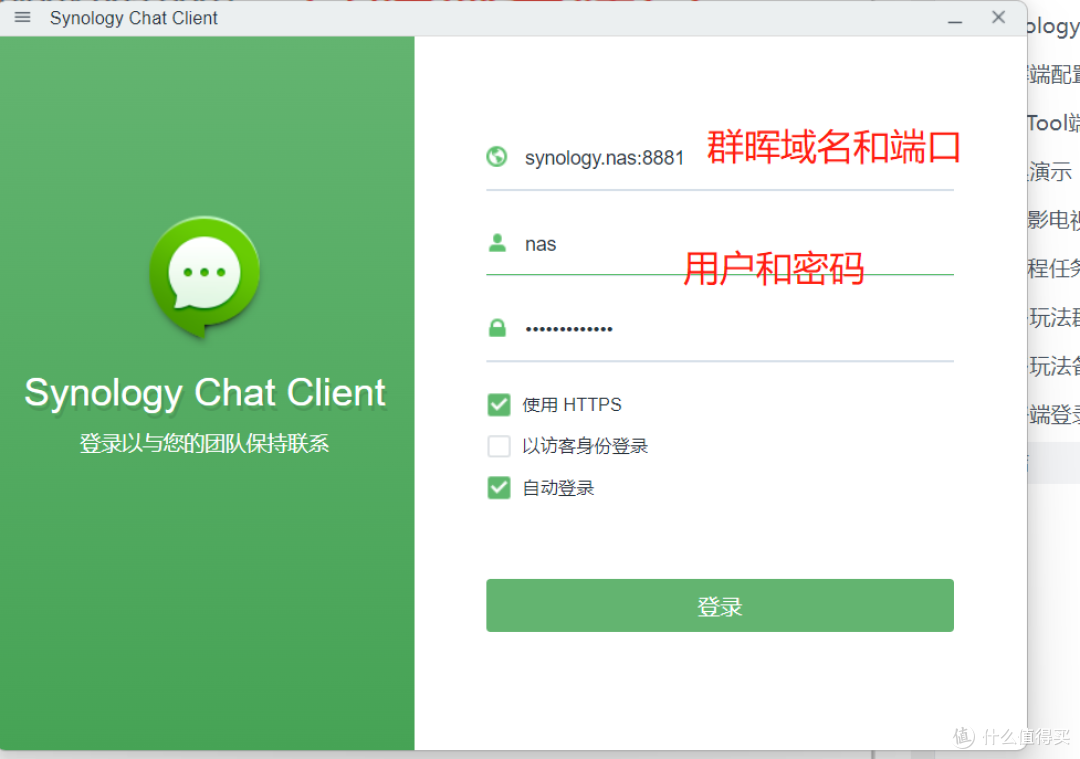Click the green checkmark on 使用 HTTPS
The width and height of the screenshot is (1080, 759).
(499, 404)
